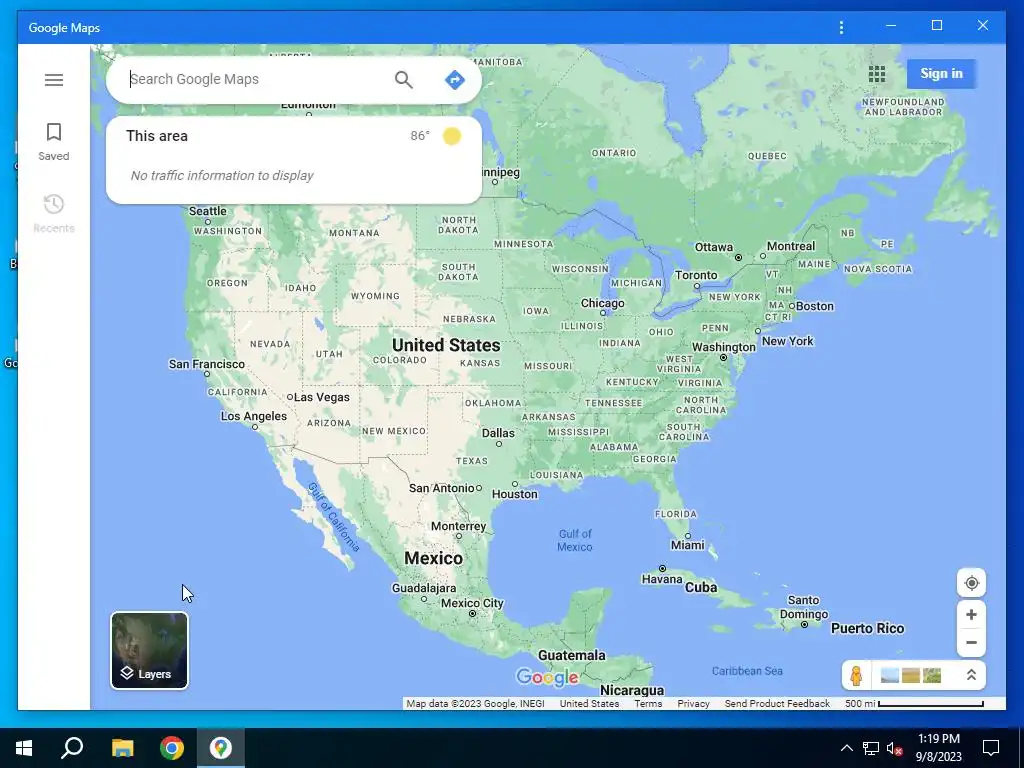The height and width of the screenshot is (768, 1024).
Task: Click the Cuba label
Action: click(701, 588)
